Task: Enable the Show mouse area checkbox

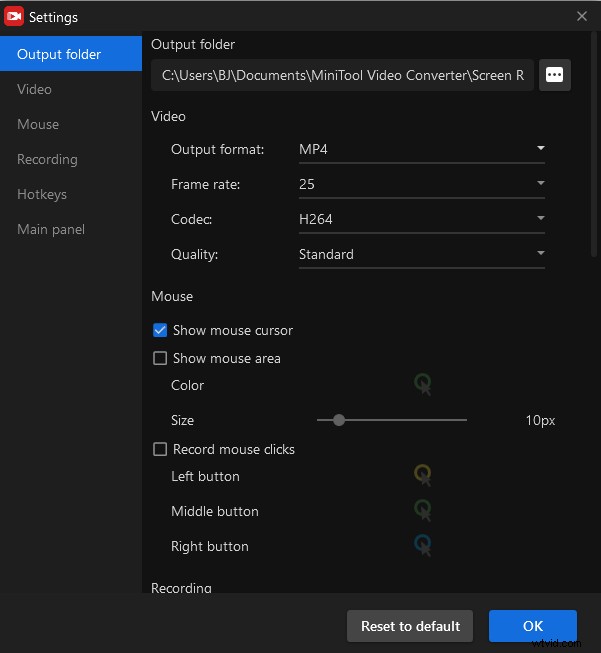Action: click(x=160, y=358)
